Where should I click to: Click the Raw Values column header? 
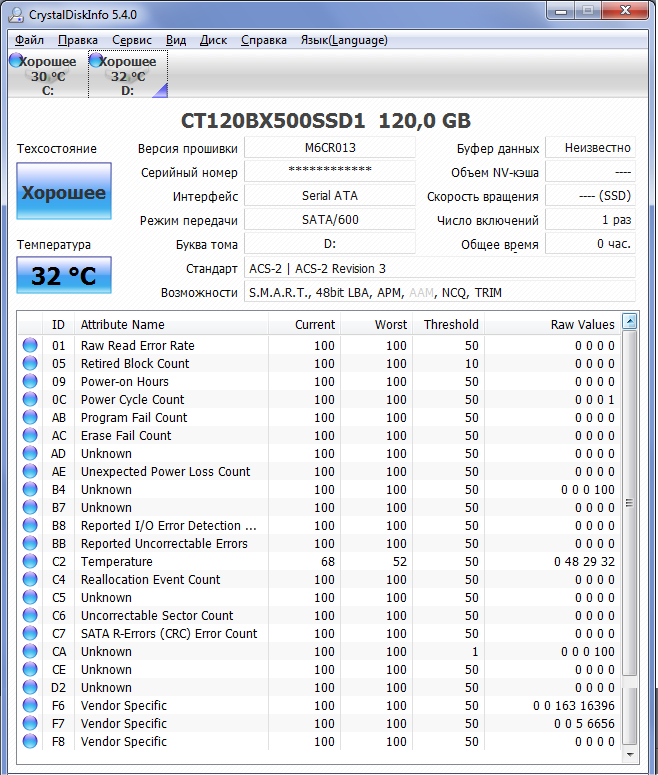[x=552, y=324]
